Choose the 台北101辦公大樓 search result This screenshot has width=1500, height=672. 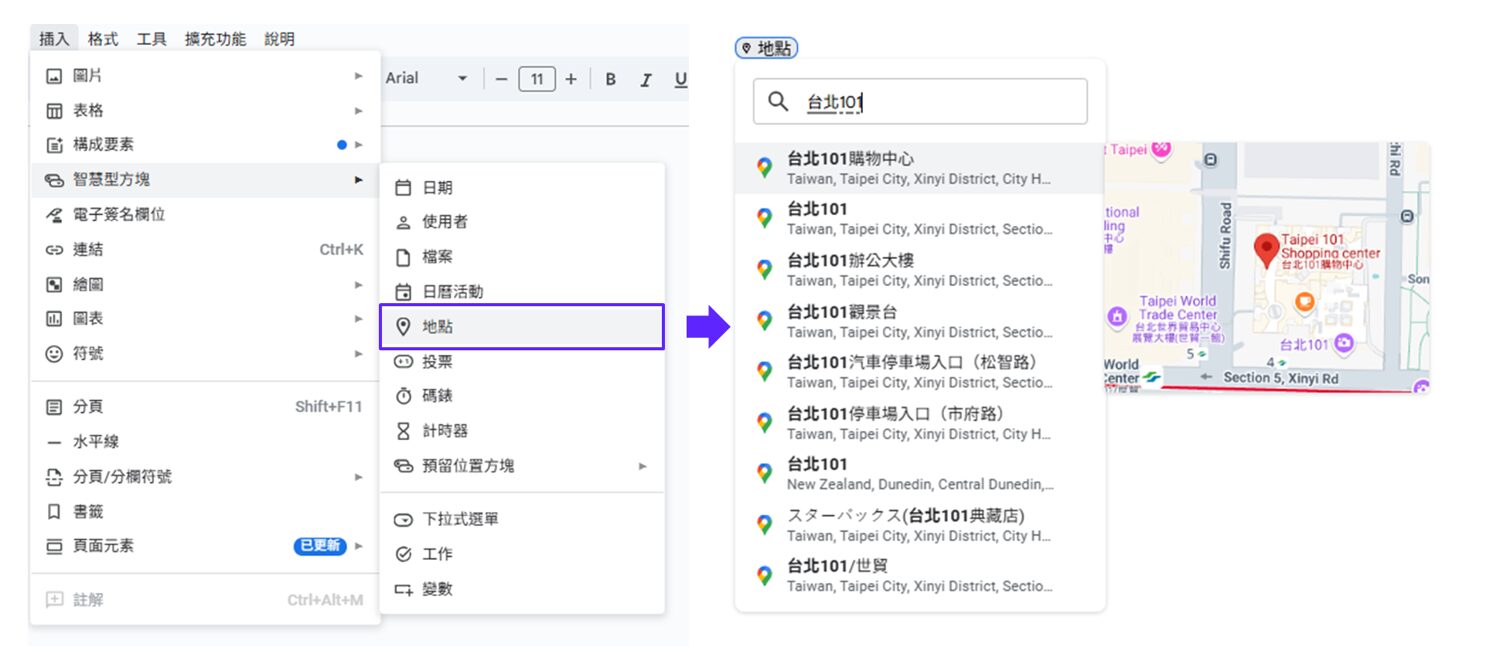920,270
